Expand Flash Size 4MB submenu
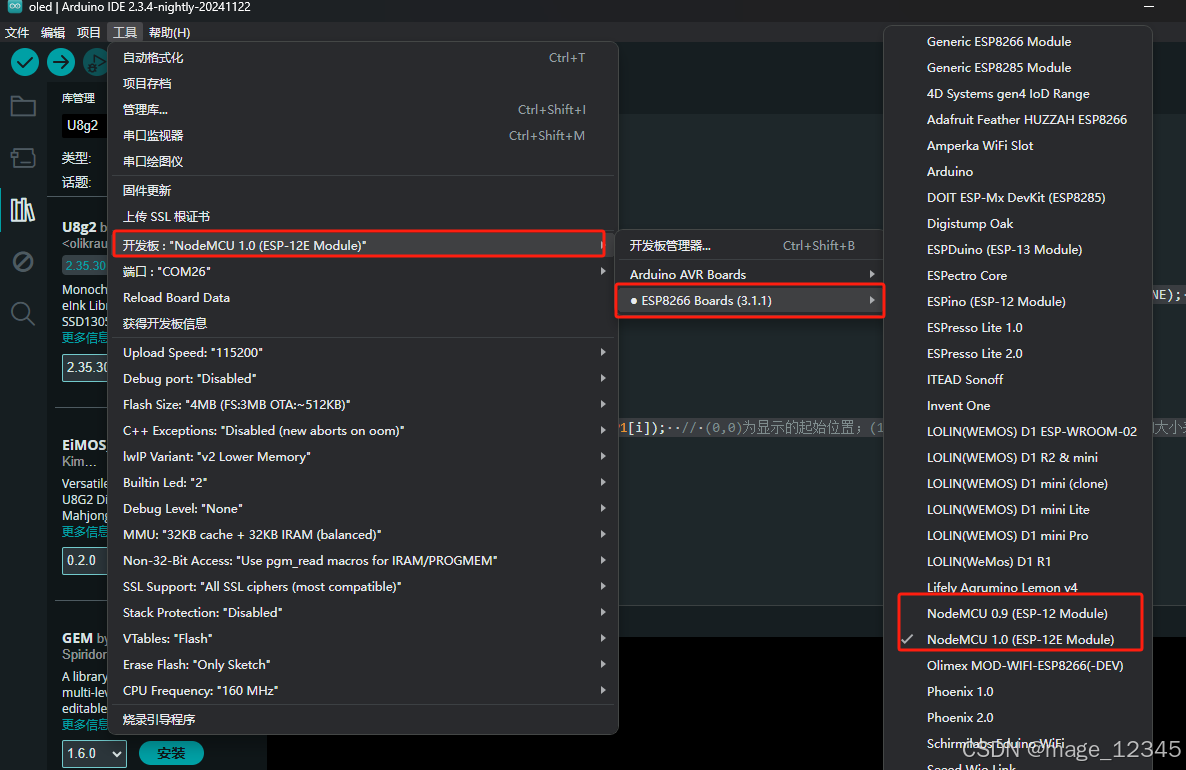Viewport: 1186px width, 770px height. [363, 405]
